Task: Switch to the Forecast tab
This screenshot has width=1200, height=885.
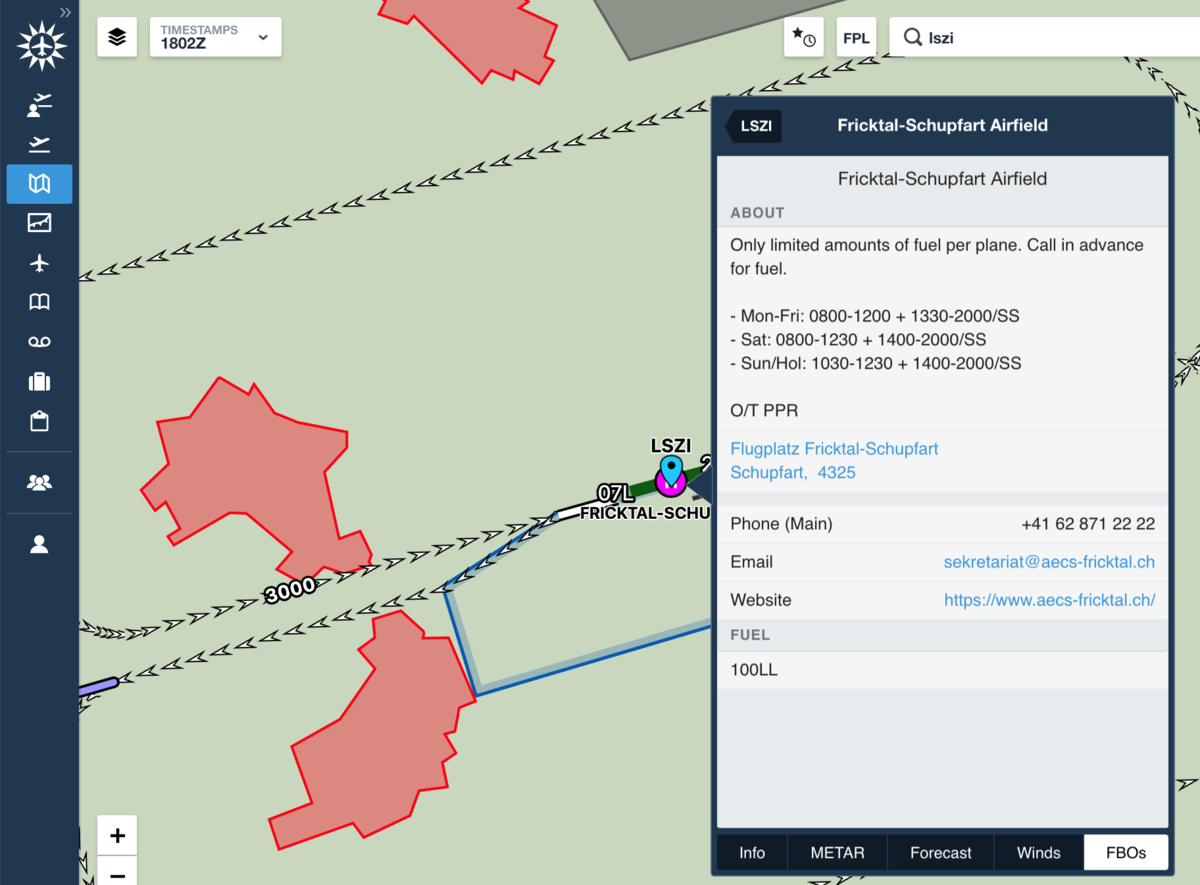Action: pos(940,853)
